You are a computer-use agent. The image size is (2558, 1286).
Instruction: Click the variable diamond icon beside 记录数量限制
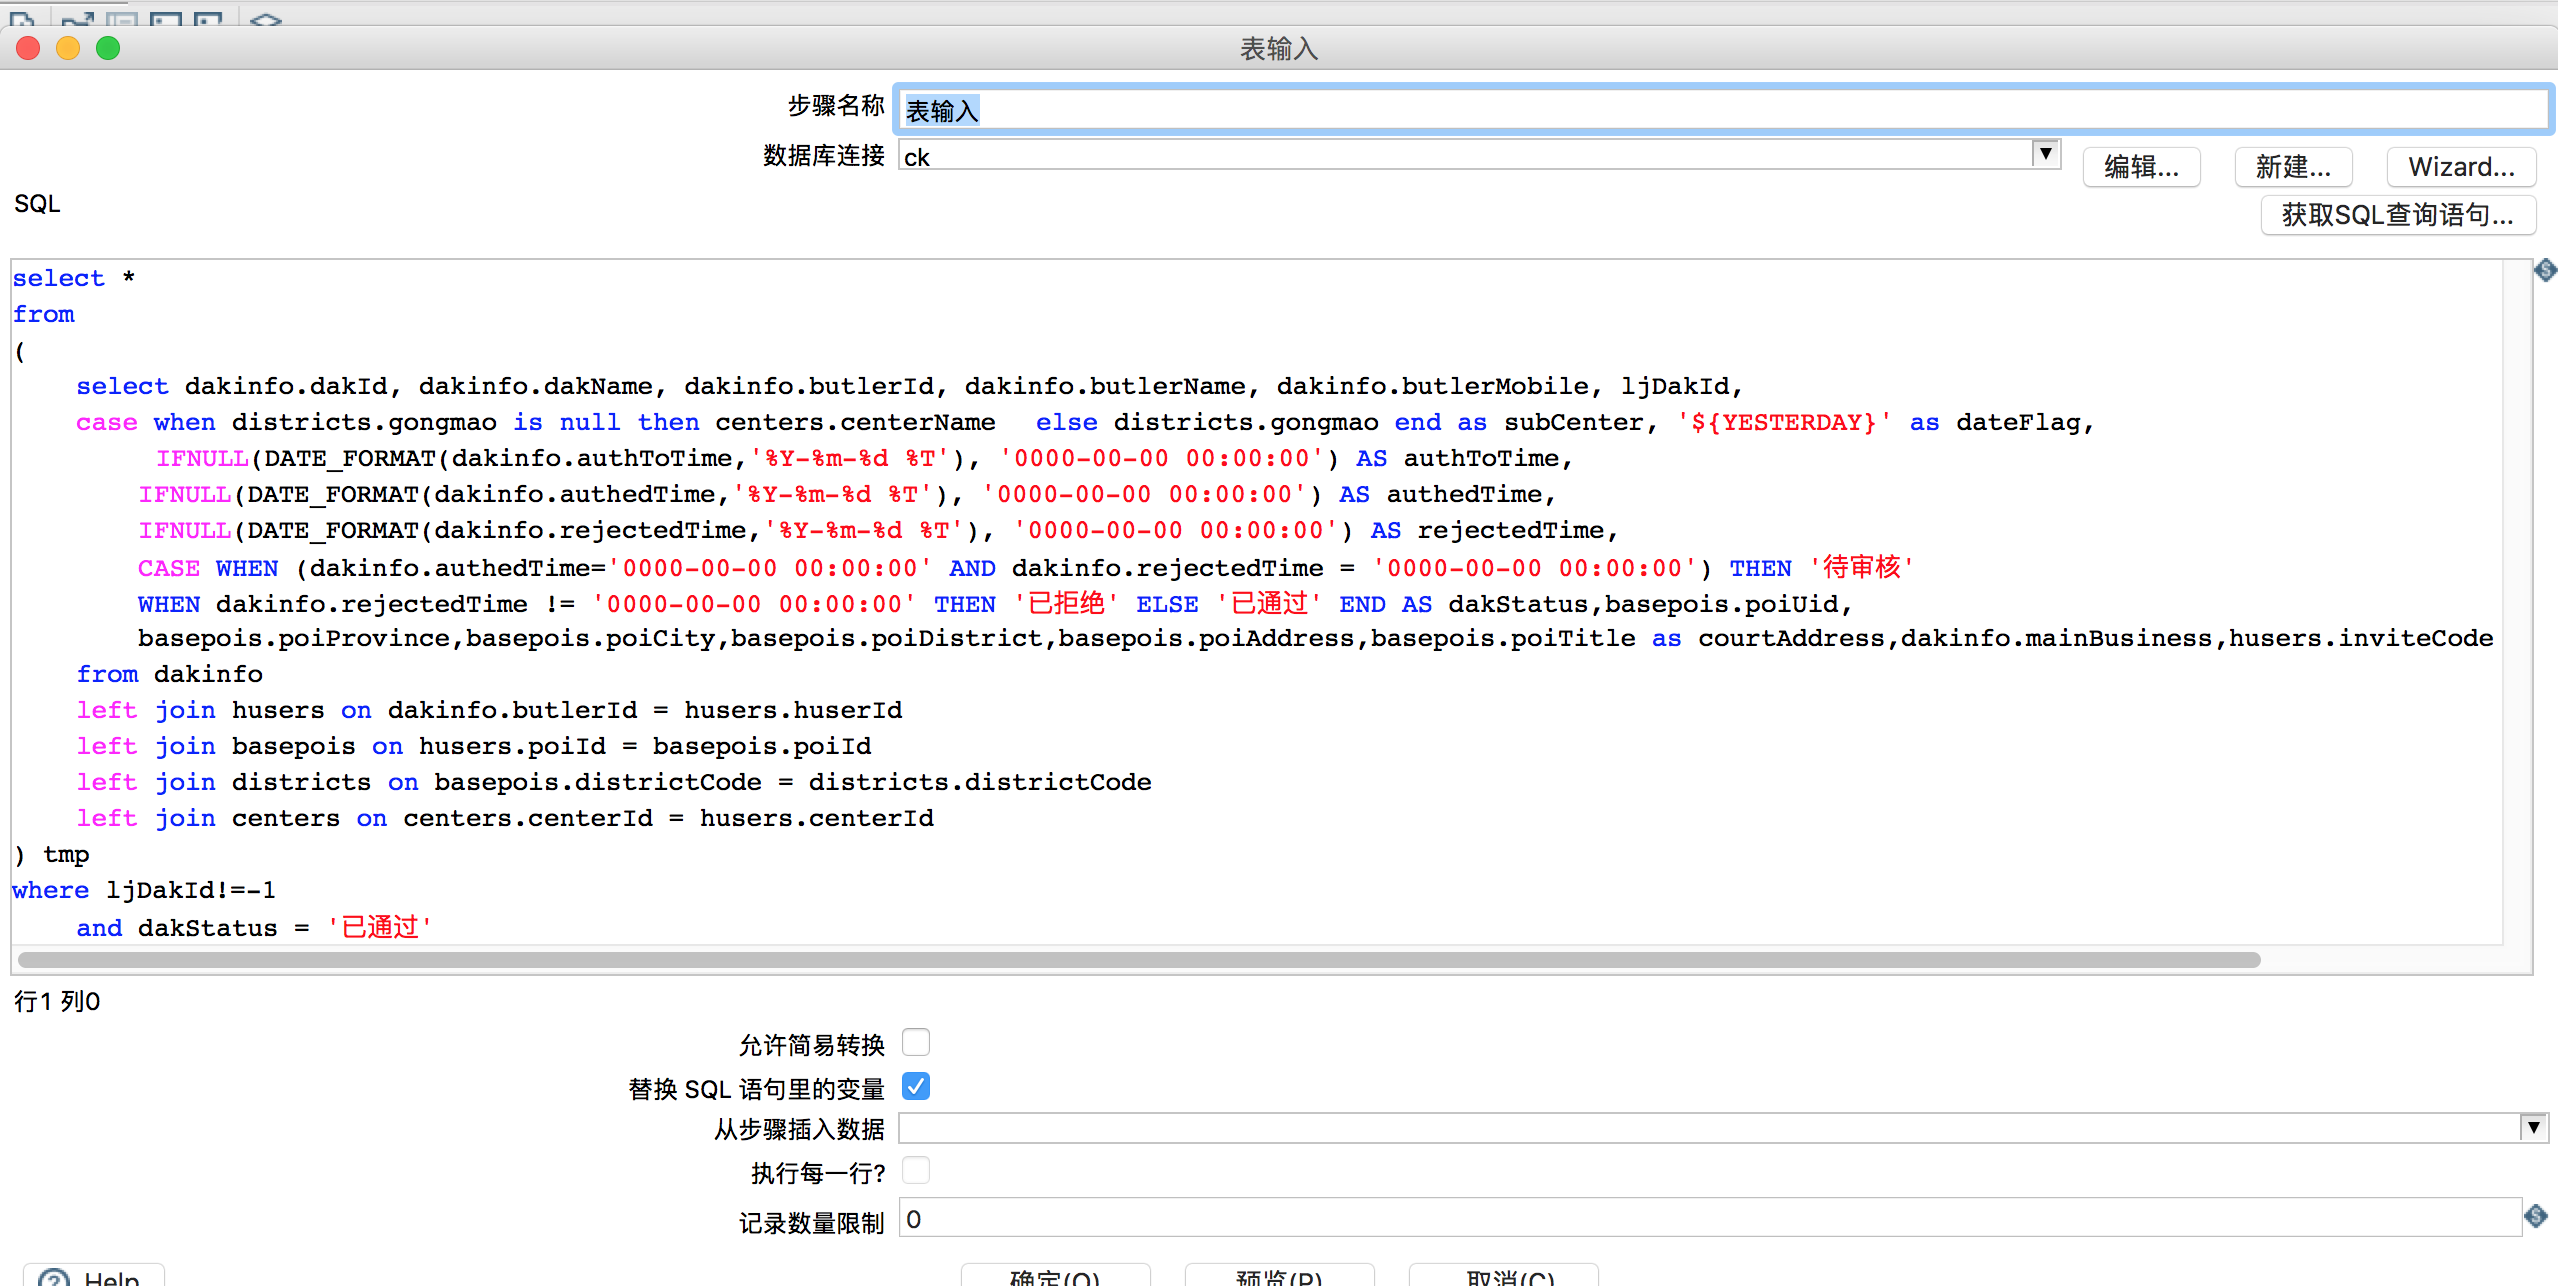(x=2535, y=1216)
